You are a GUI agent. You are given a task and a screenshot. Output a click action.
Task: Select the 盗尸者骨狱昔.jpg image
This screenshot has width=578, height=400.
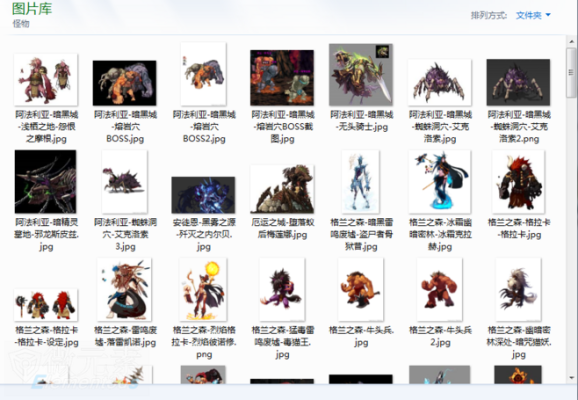361,182
